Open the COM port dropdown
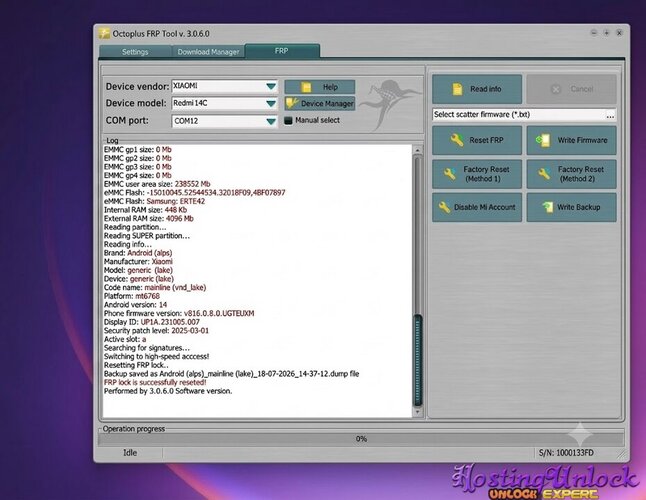Viewport: 646px width, 500px height. click(x=271, y=121)
